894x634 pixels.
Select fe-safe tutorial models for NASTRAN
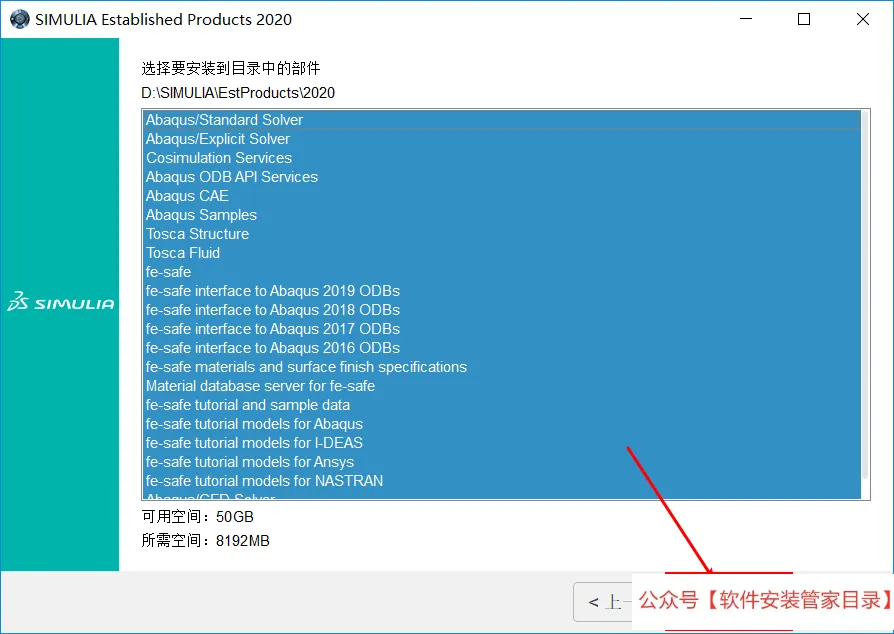(x=502, y=481)
